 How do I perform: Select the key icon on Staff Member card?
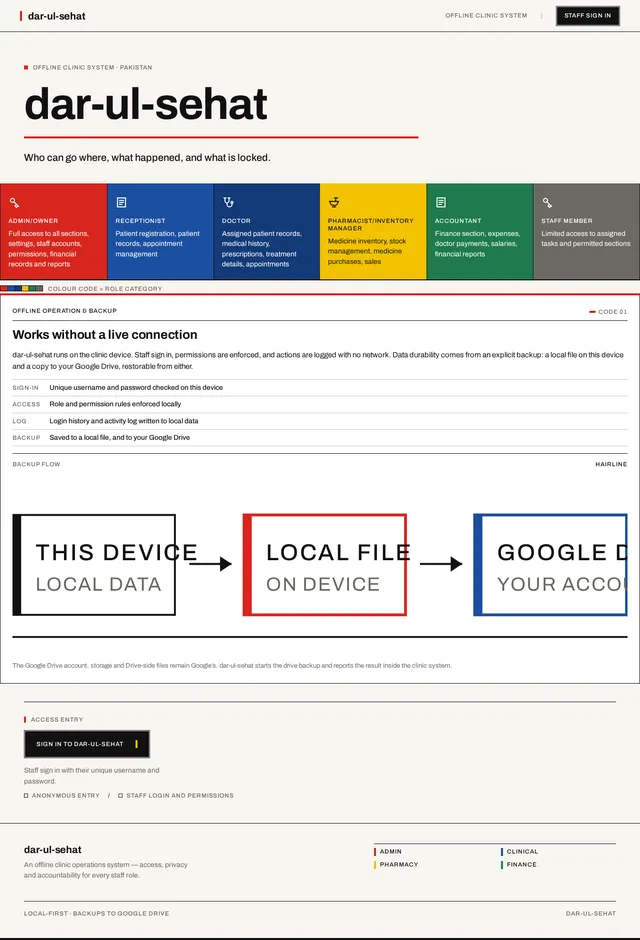(547, 203)
